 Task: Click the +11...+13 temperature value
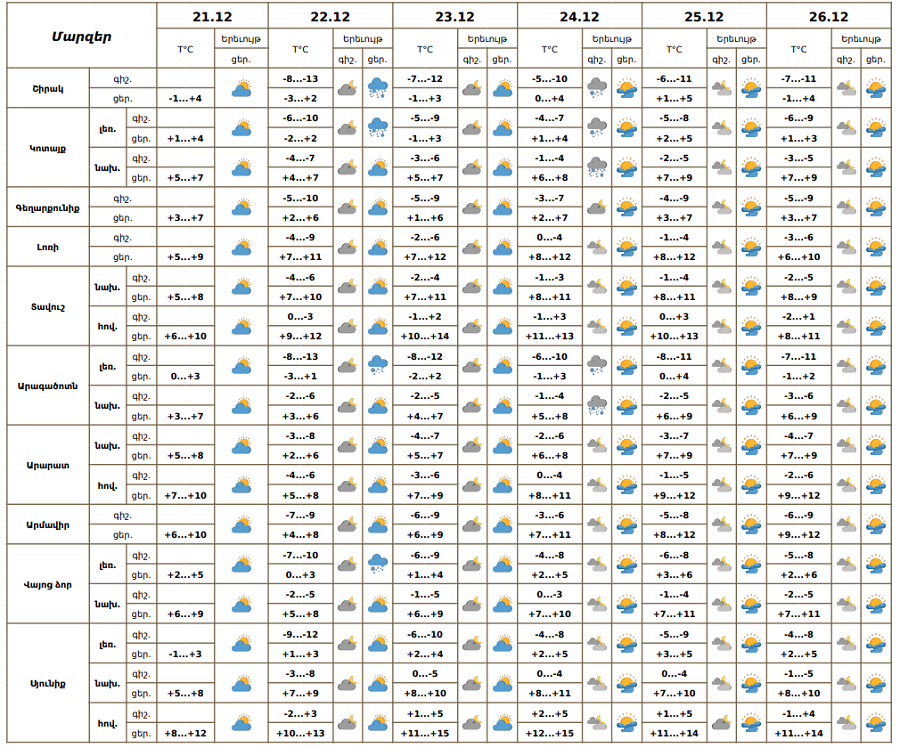[x=549, y=336]
